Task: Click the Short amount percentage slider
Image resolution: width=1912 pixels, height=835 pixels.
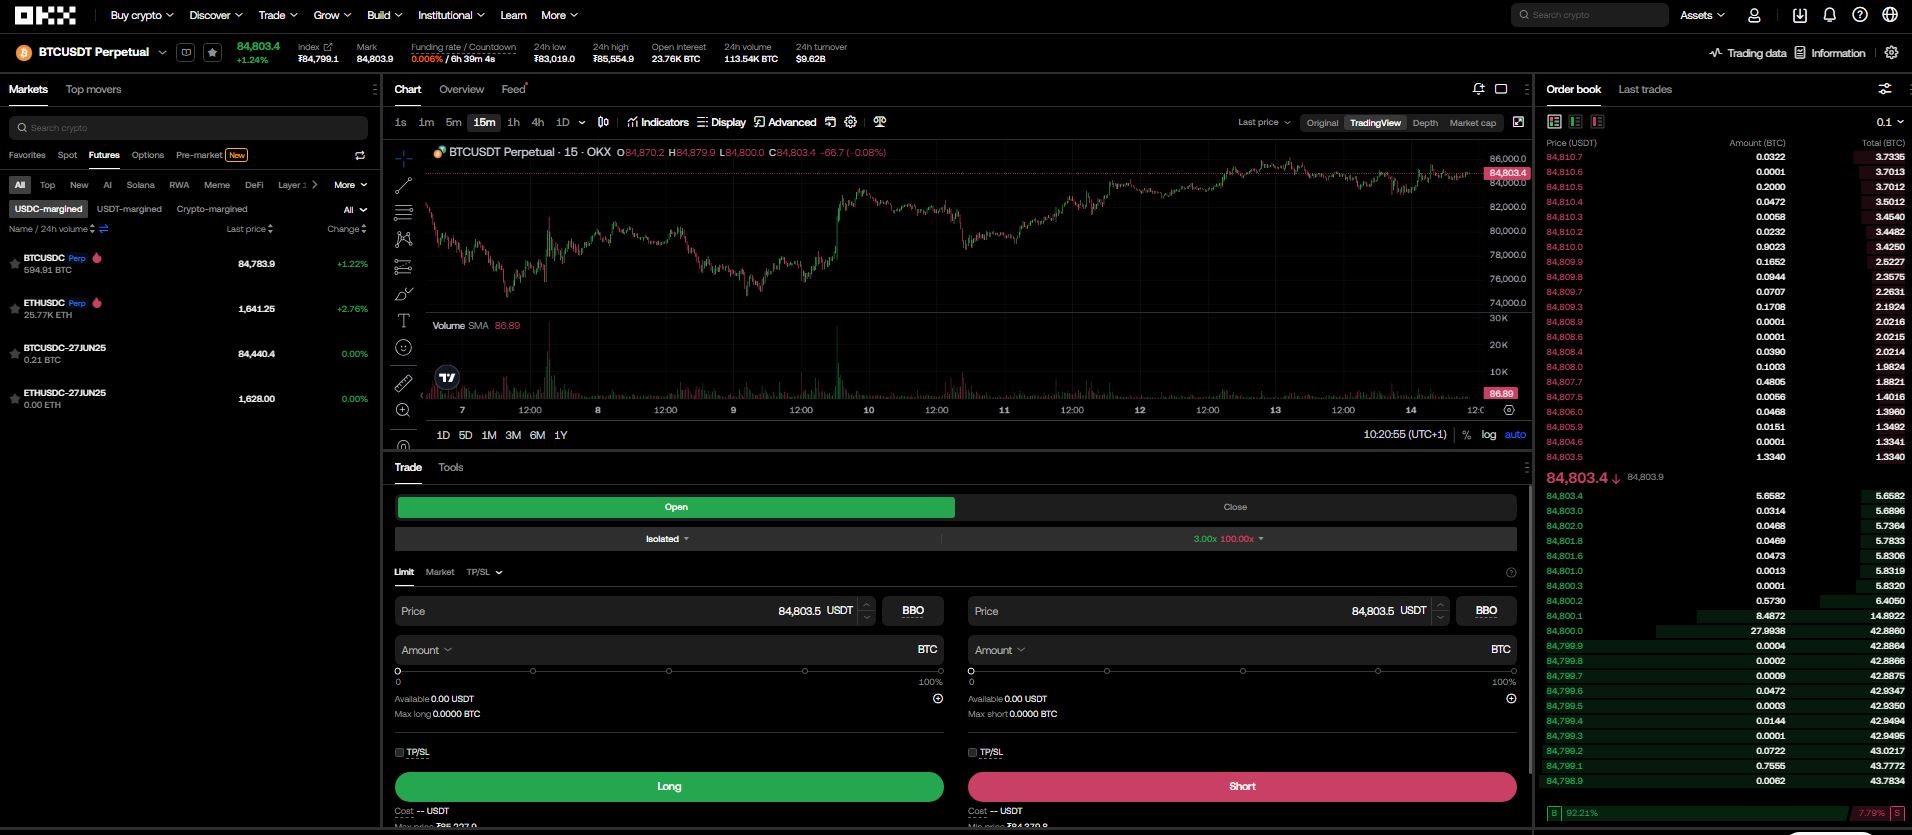Action: point(1242,671)
